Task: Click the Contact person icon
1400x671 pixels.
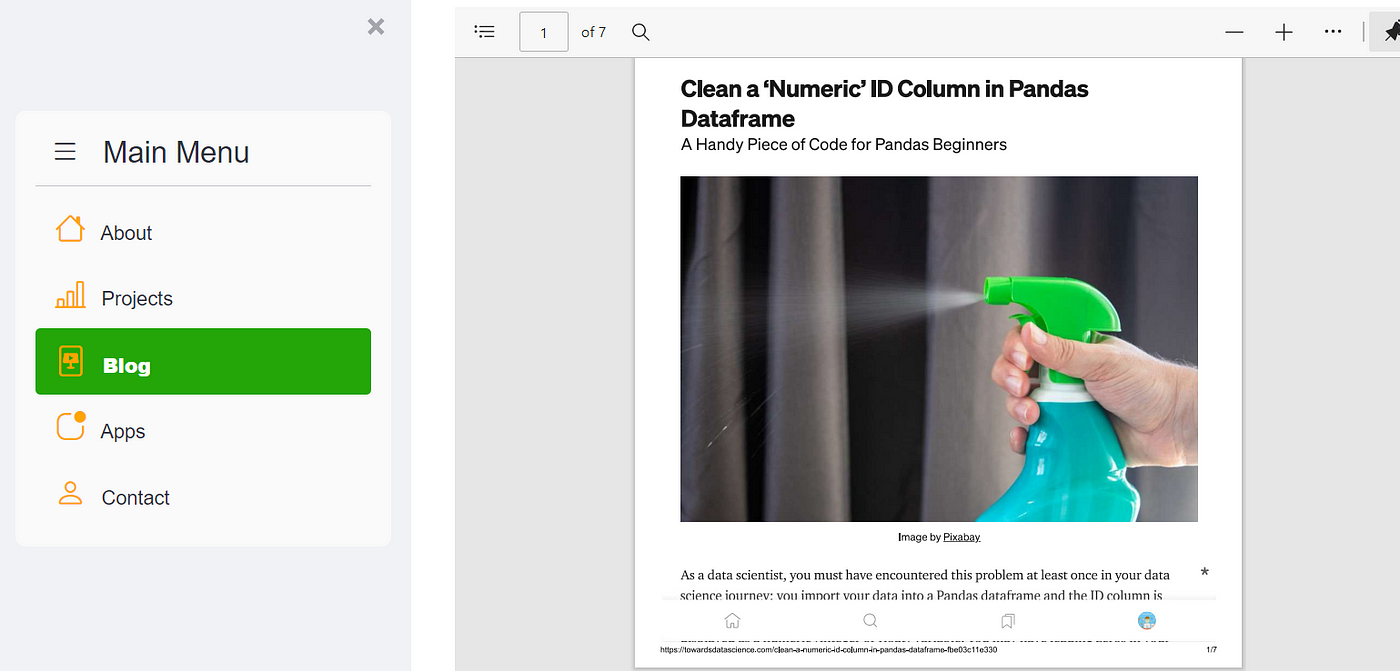Action: 70,493
